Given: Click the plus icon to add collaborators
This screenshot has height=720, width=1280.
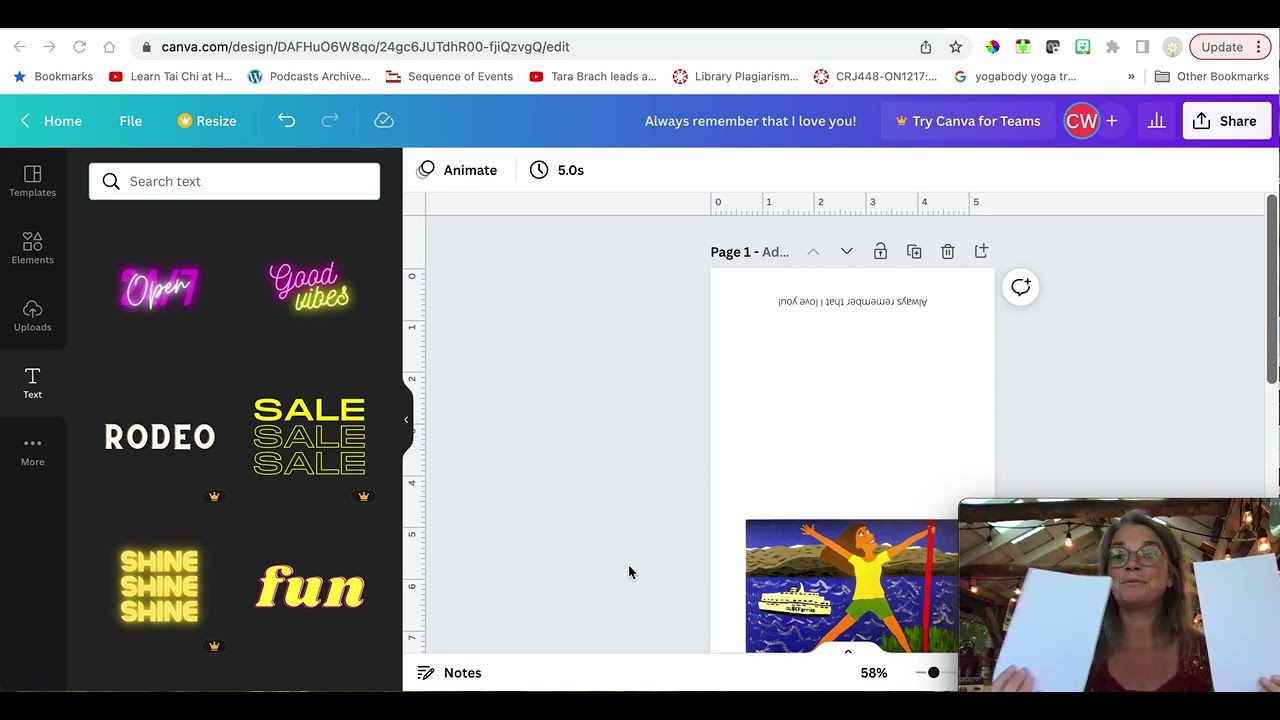Looking at the screenshot, I should click(x=1112, y=121).
